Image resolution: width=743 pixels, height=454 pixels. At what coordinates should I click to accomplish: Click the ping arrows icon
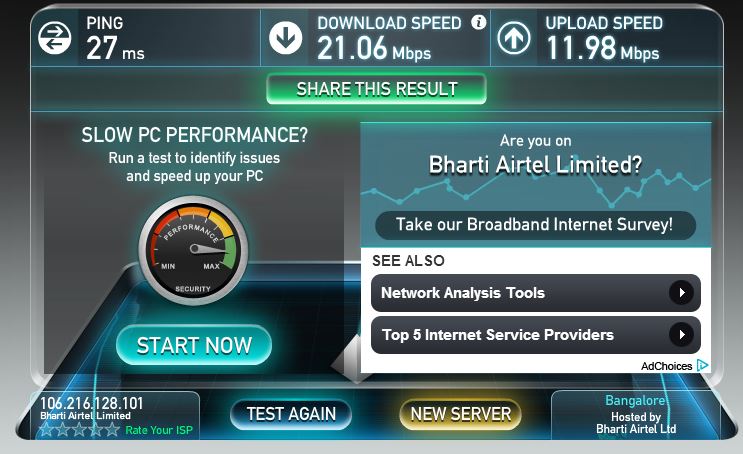[55, 37]
